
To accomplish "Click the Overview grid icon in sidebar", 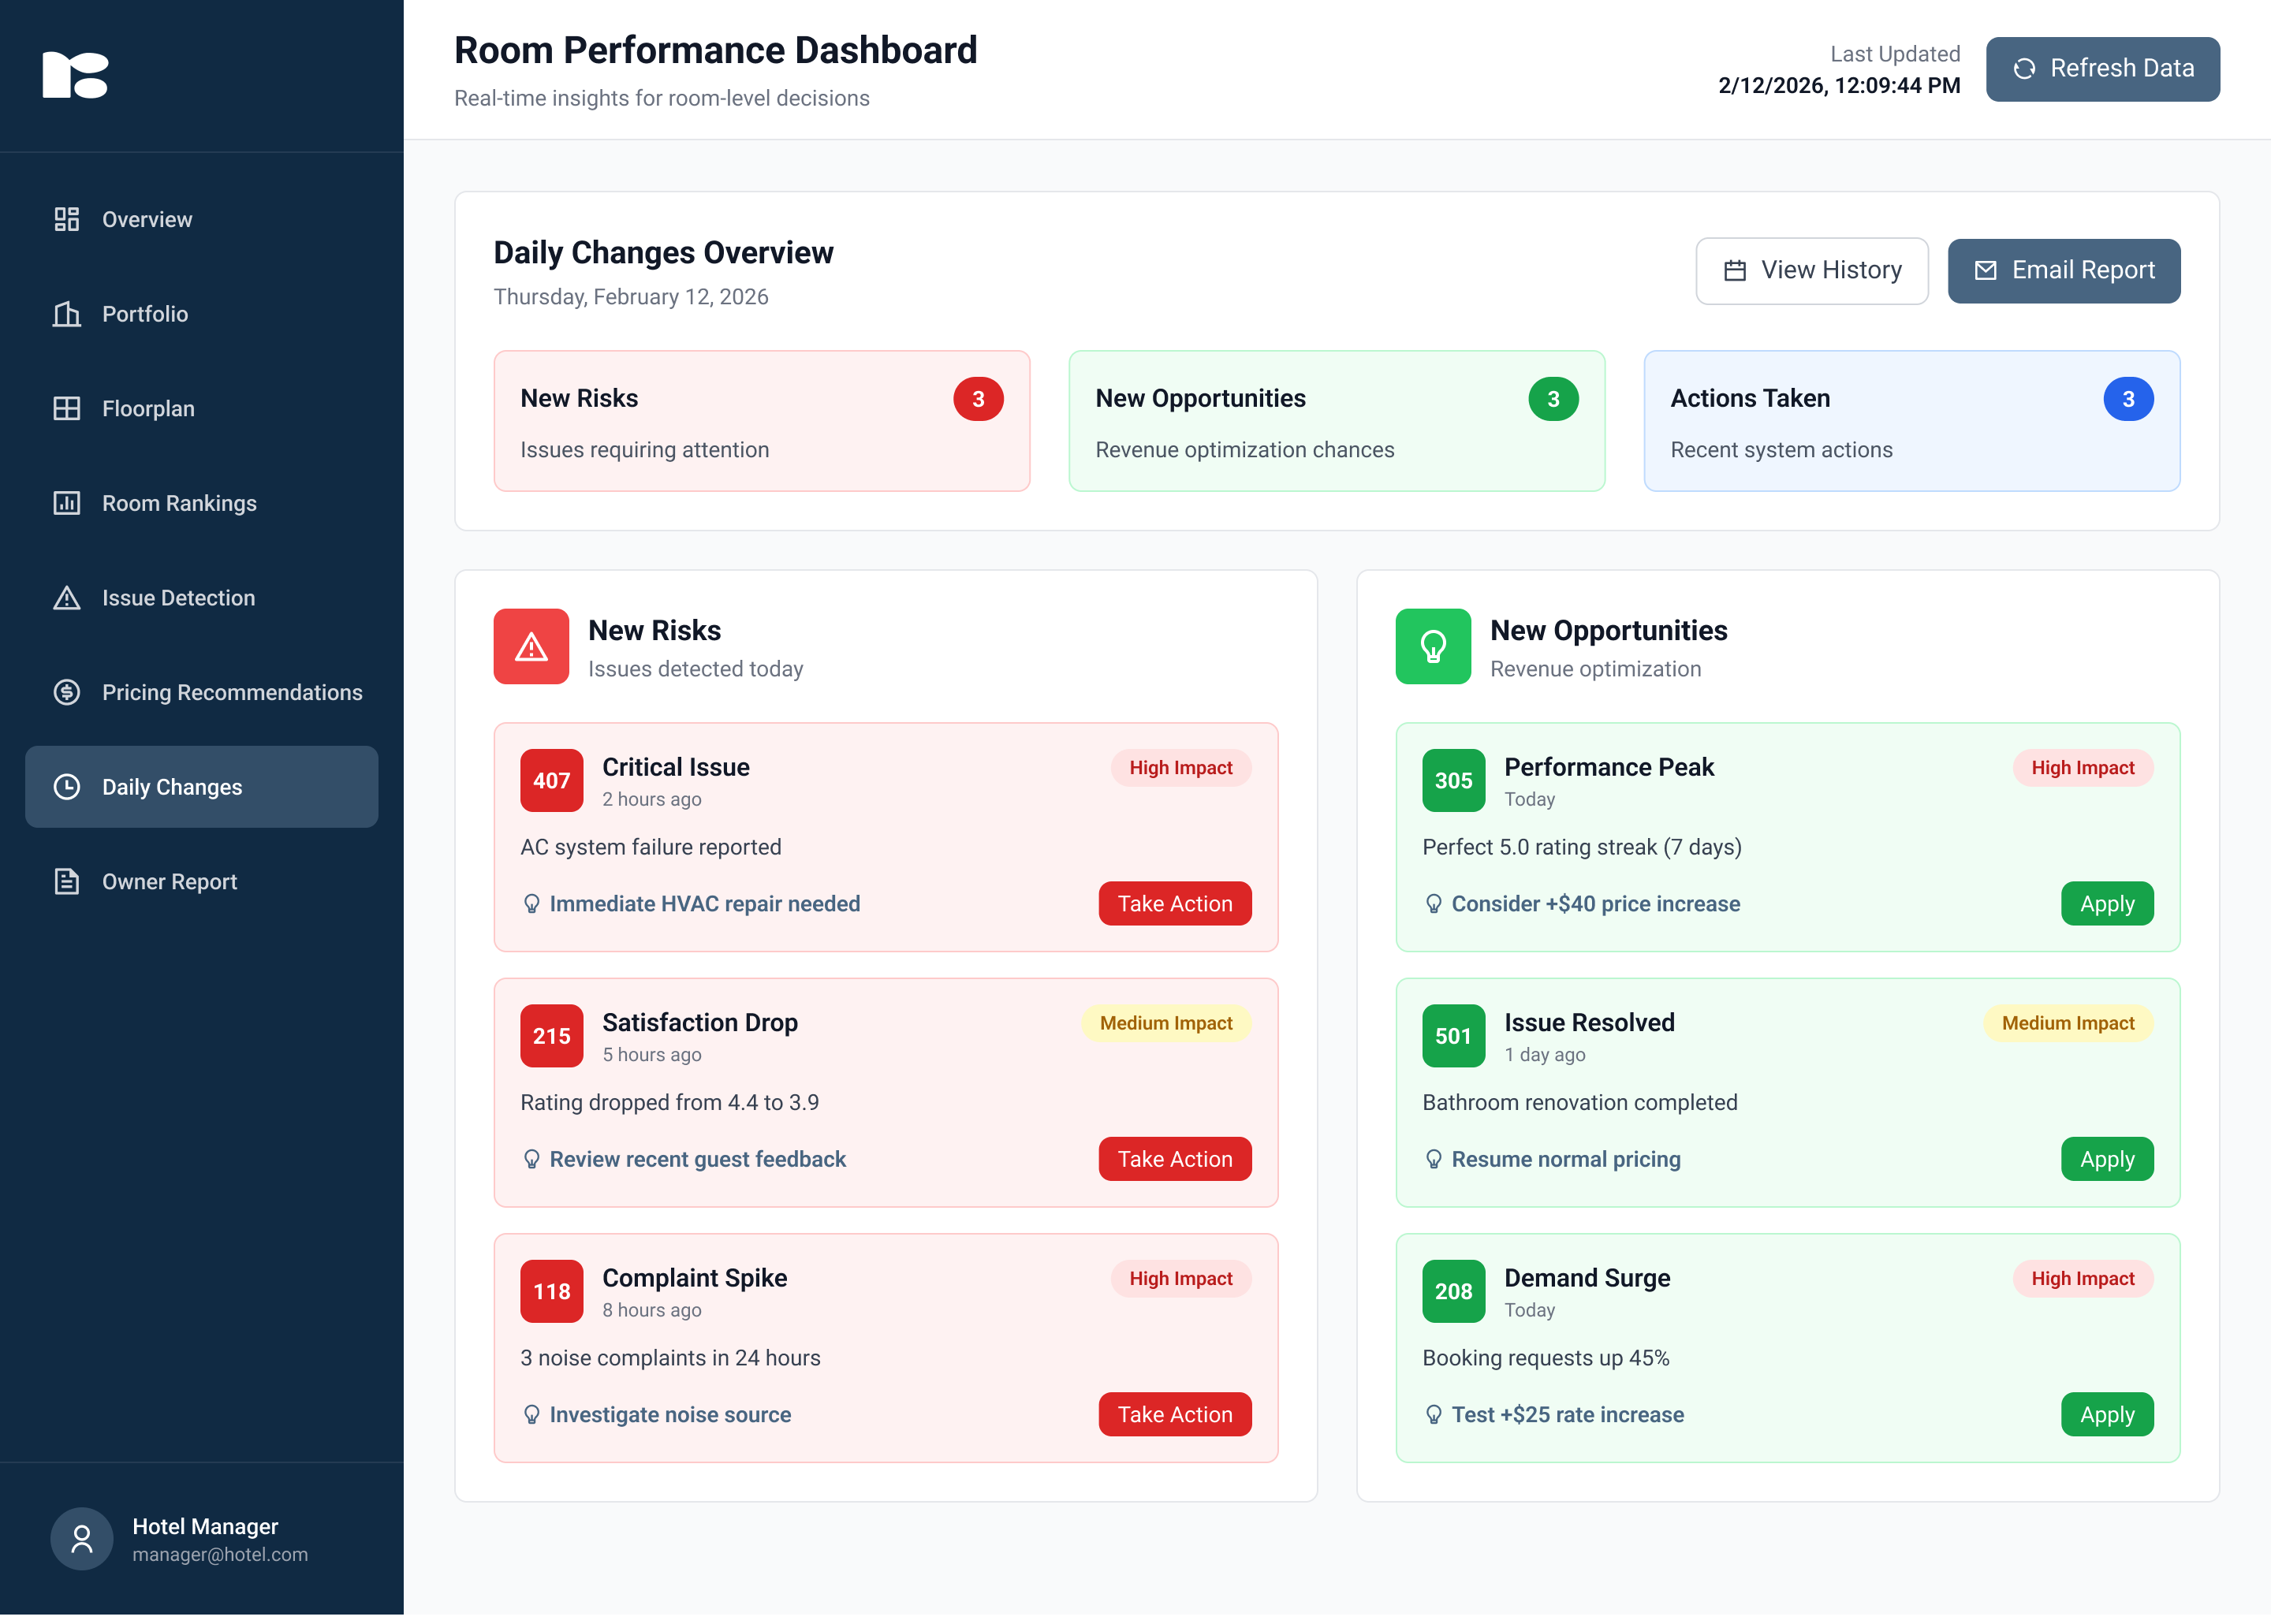I will point(66,219).
